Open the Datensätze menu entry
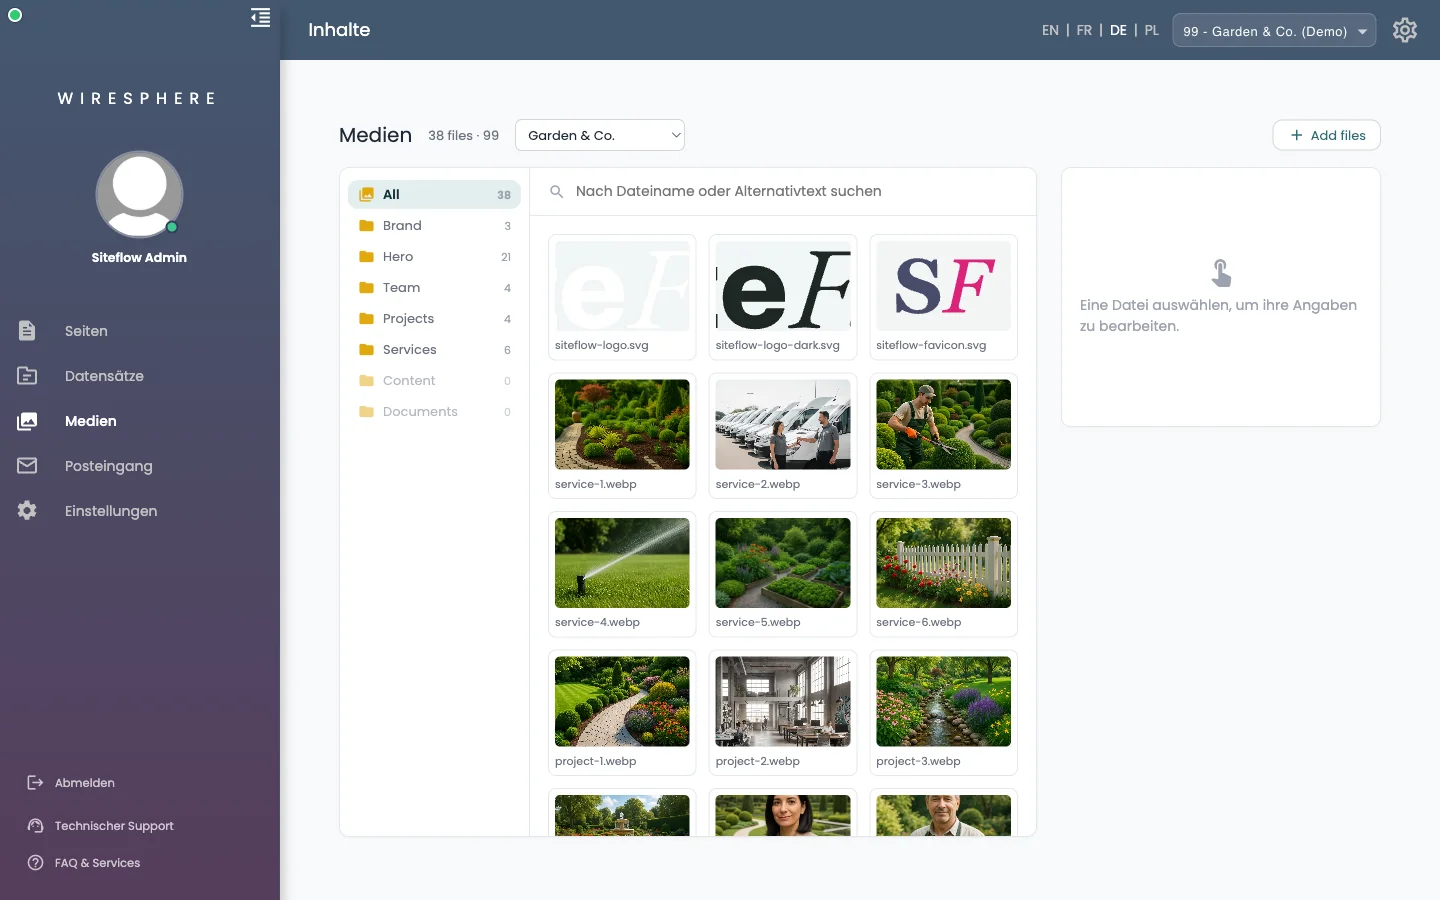The width and height of the screenshot is (1440, 900). (x=104, y=376)
